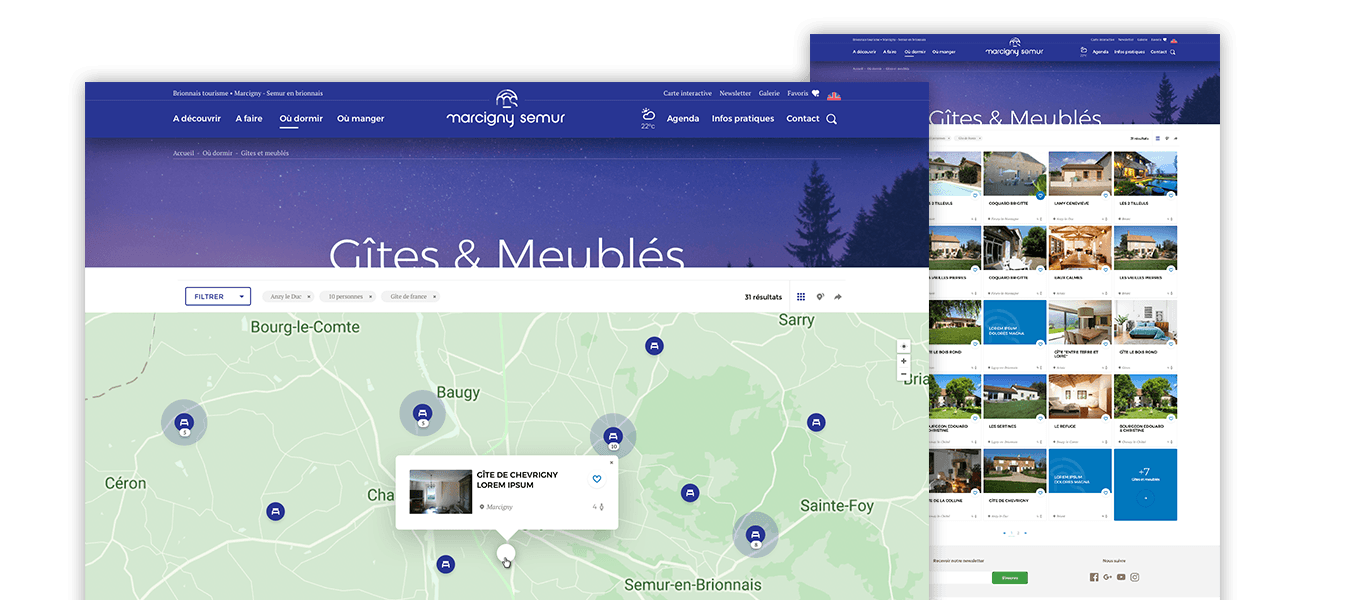Click the heart favorite icon on Gîte de Chevrigny card
Viewport: 1351px width, 600px height.
pos(597,479)
